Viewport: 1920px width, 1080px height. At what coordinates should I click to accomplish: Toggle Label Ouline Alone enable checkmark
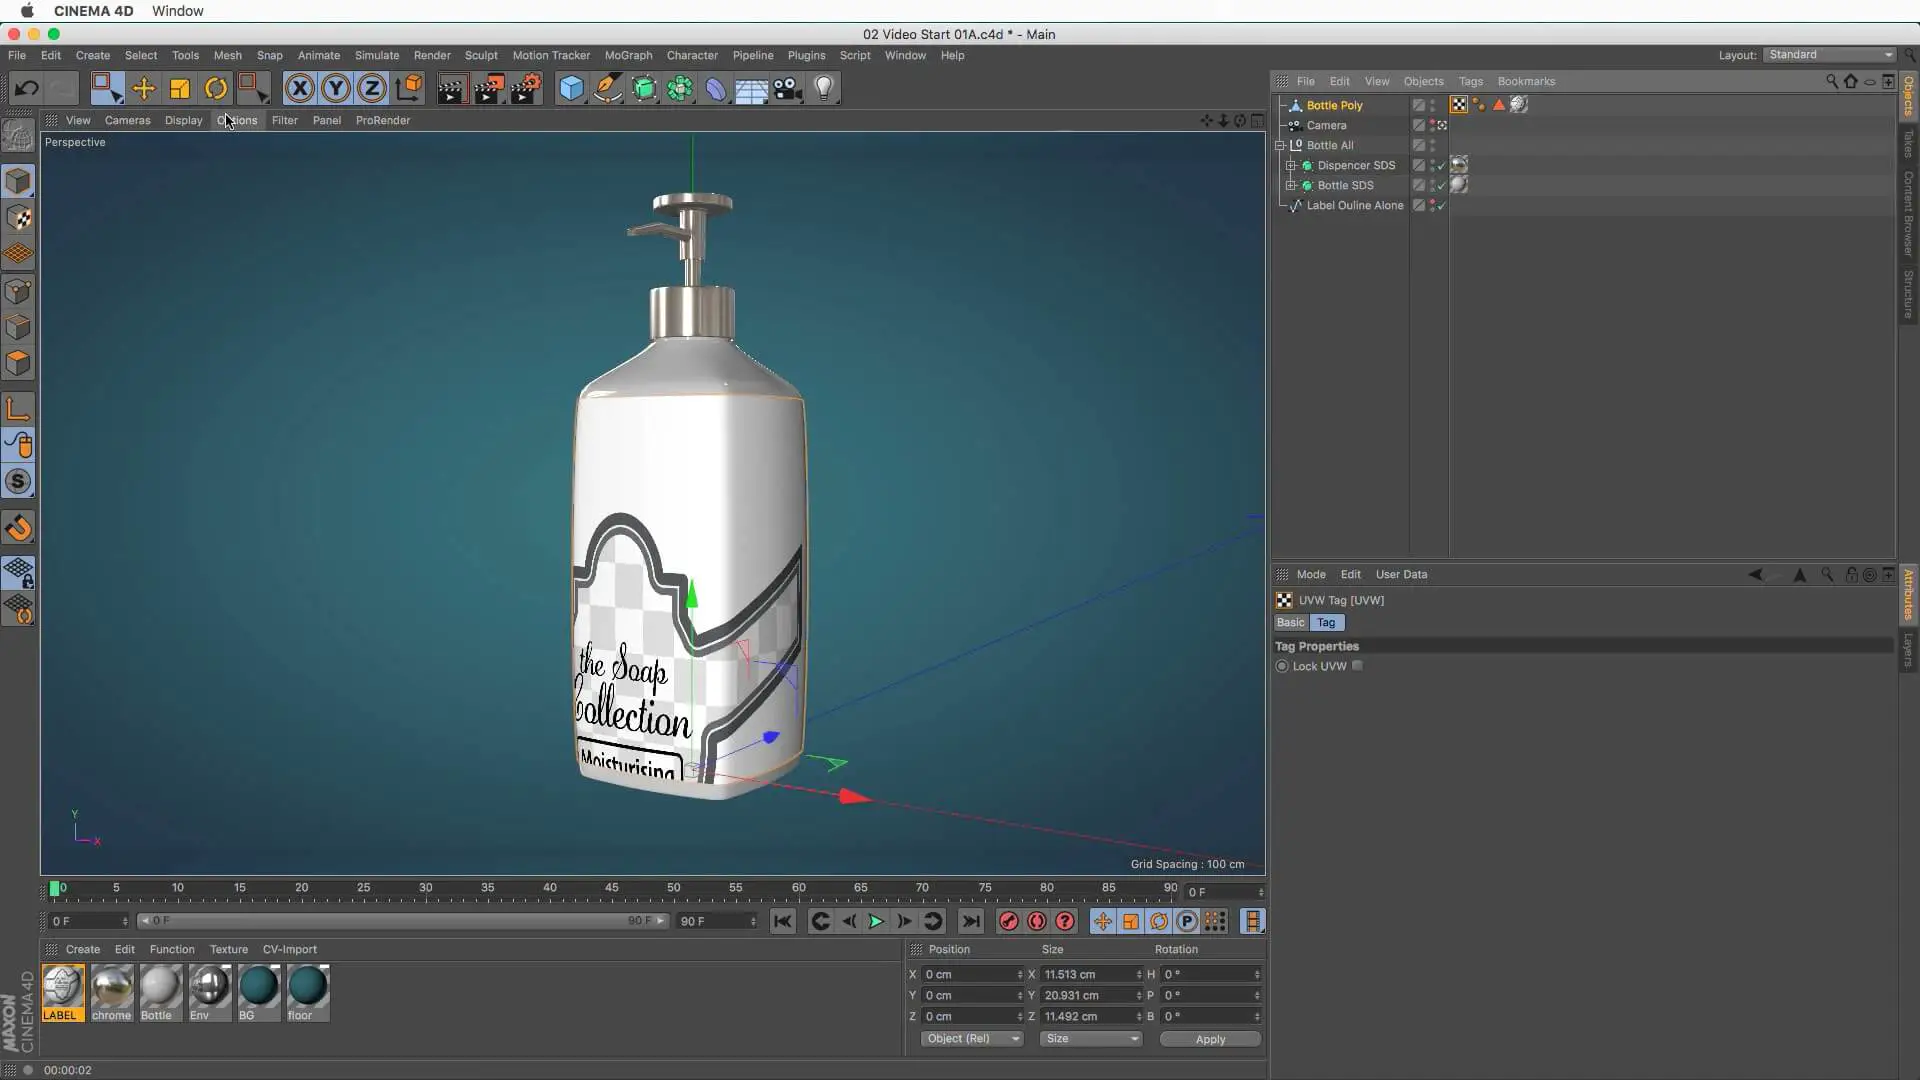(1442, 205)
